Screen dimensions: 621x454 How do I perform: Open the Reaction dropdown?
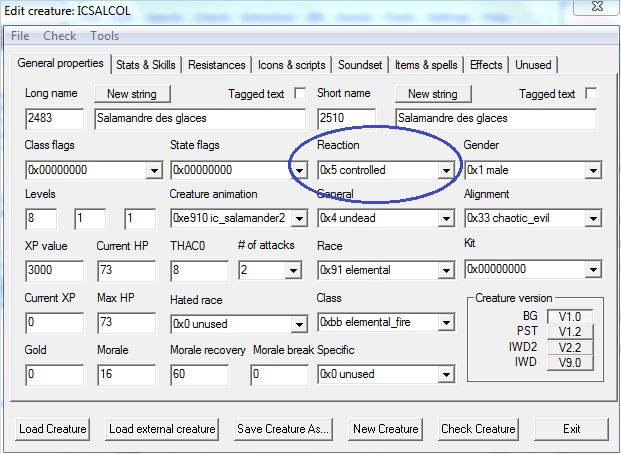coord(446,171)
